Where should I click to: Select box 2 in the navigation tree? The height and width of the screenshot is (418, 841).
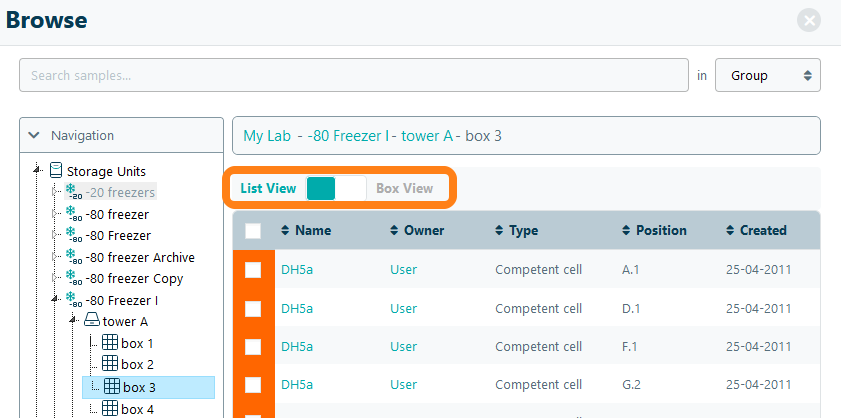coord(137,365)
